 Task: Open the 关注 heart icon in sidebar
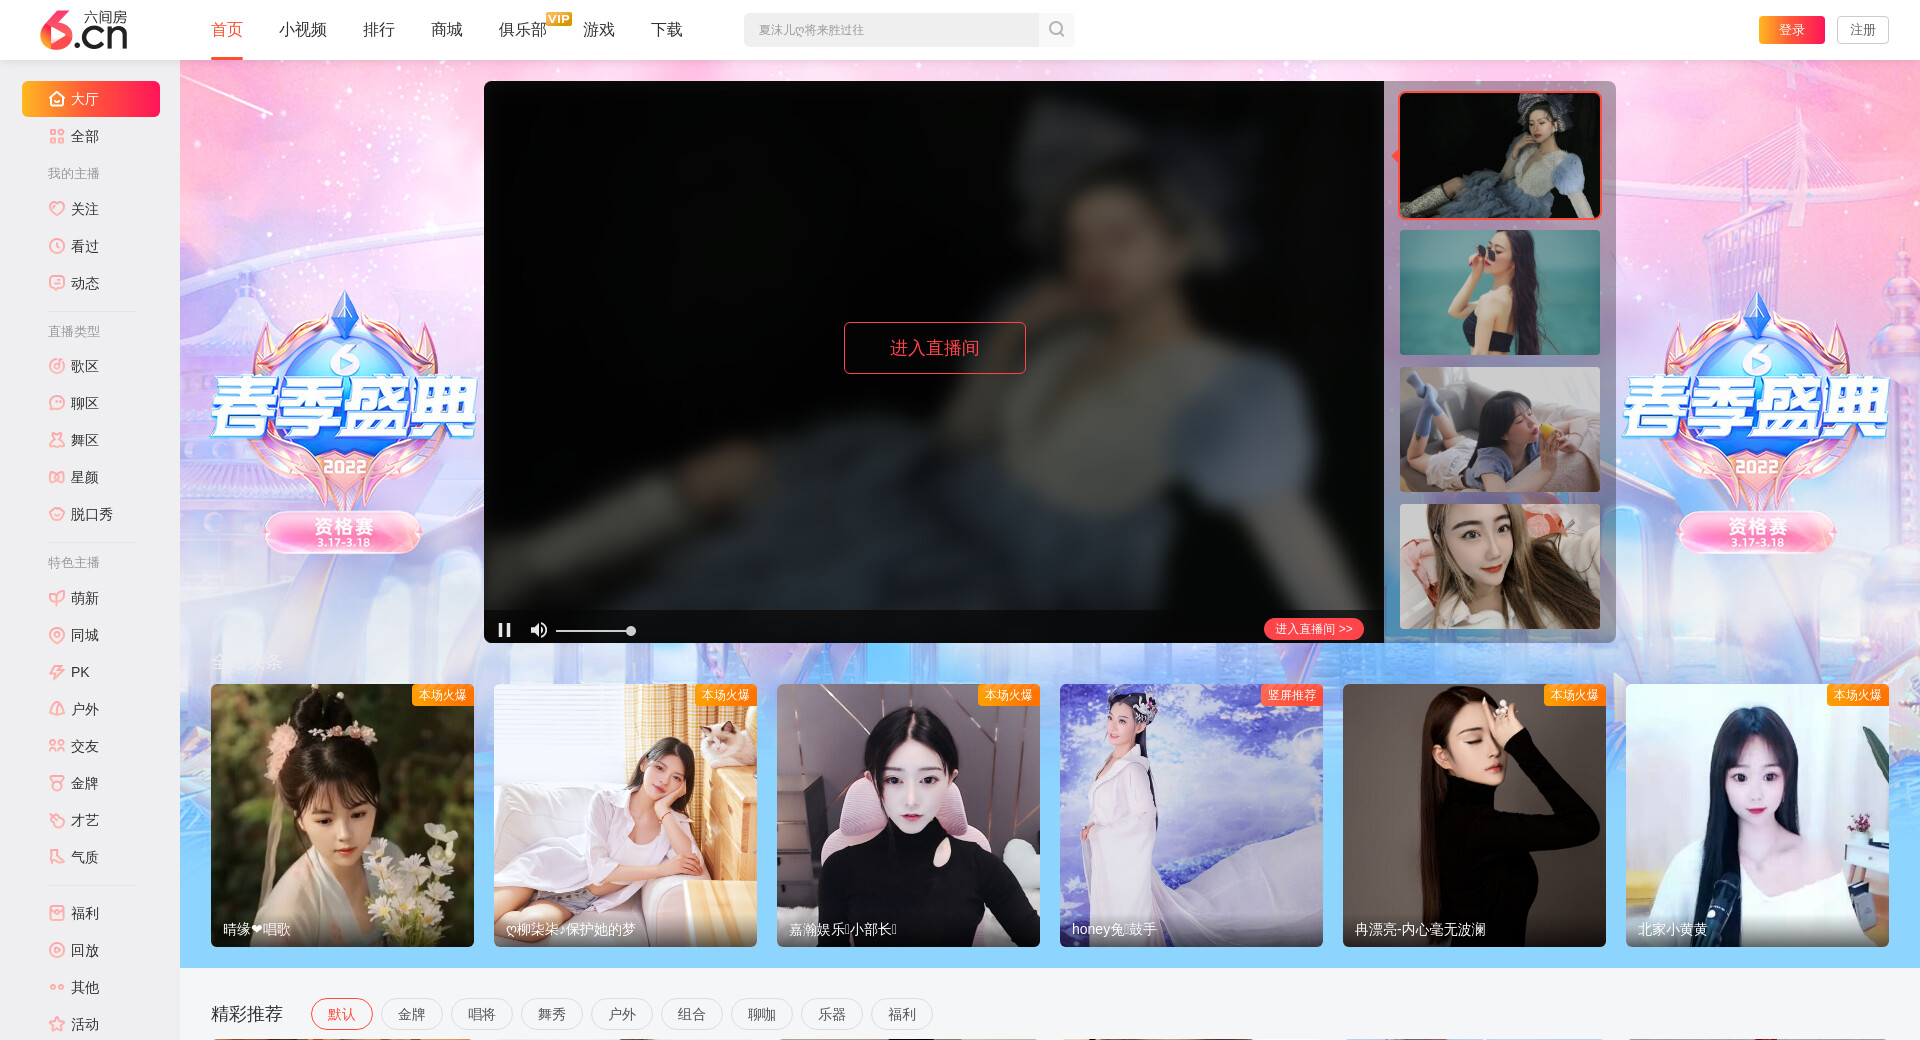point(57,209)
